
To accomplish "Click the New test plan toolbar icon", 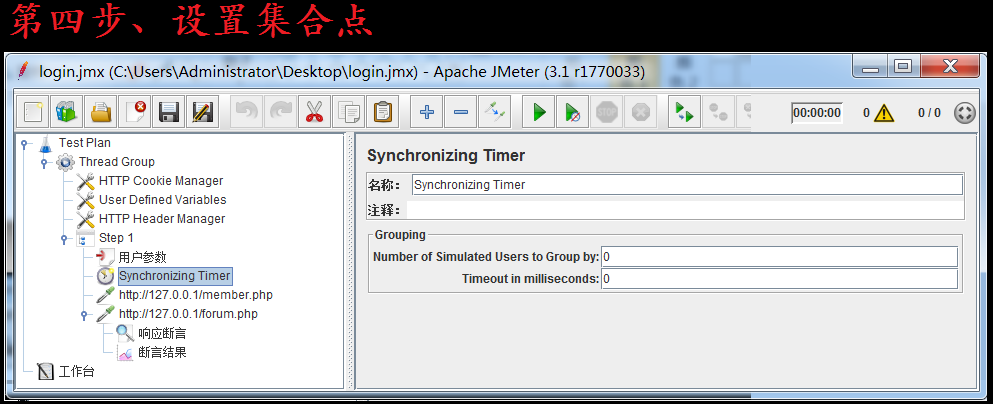I will [32, 113].
